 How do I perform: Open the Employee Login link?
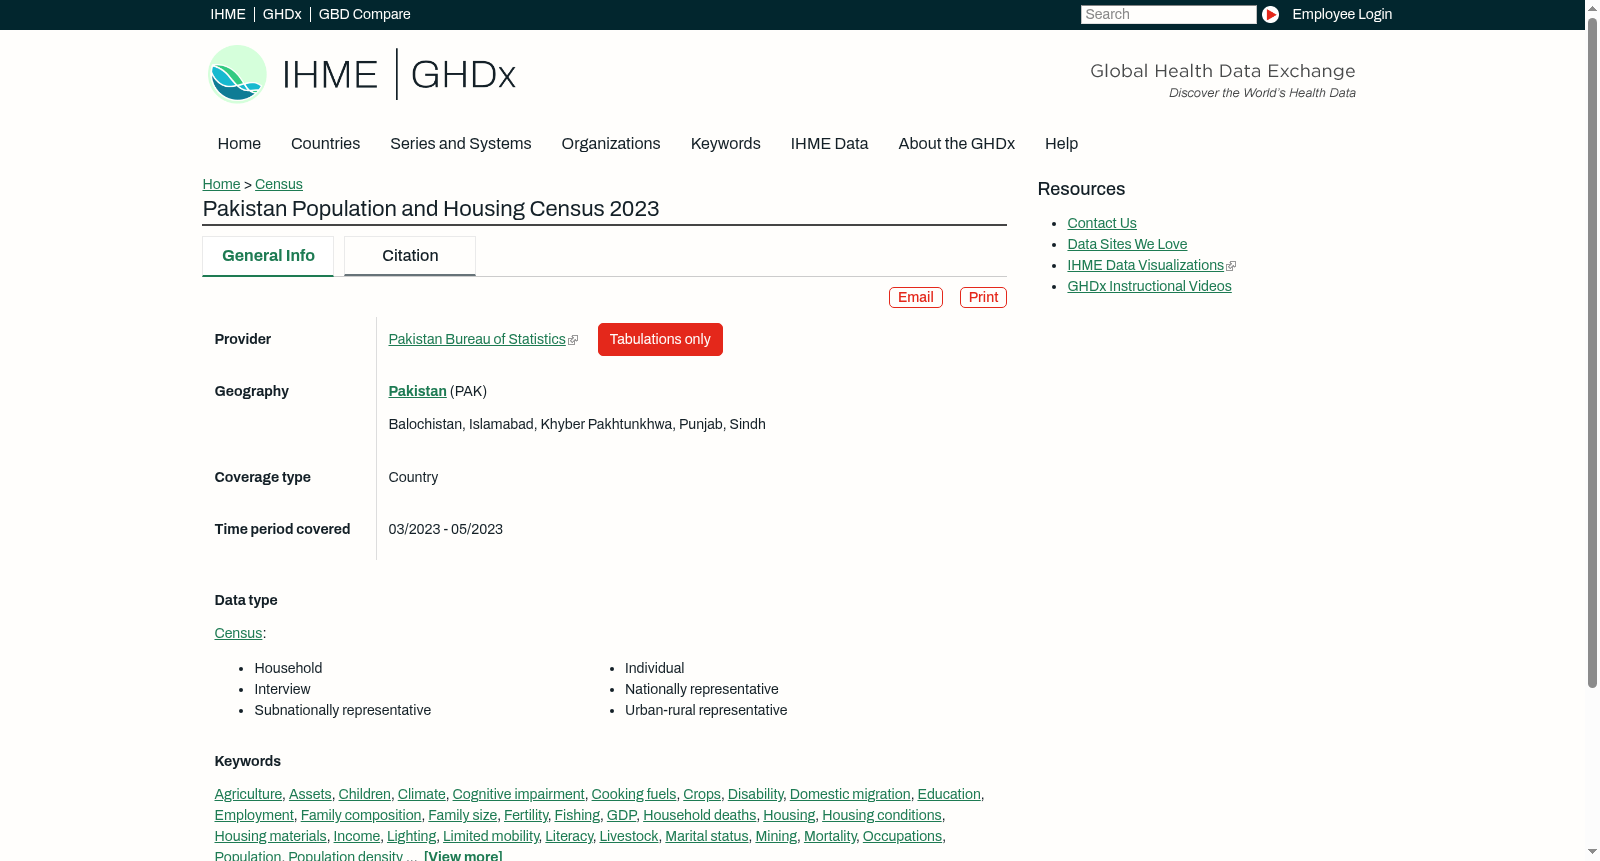pyautogui.click(x=1342, y=14)
